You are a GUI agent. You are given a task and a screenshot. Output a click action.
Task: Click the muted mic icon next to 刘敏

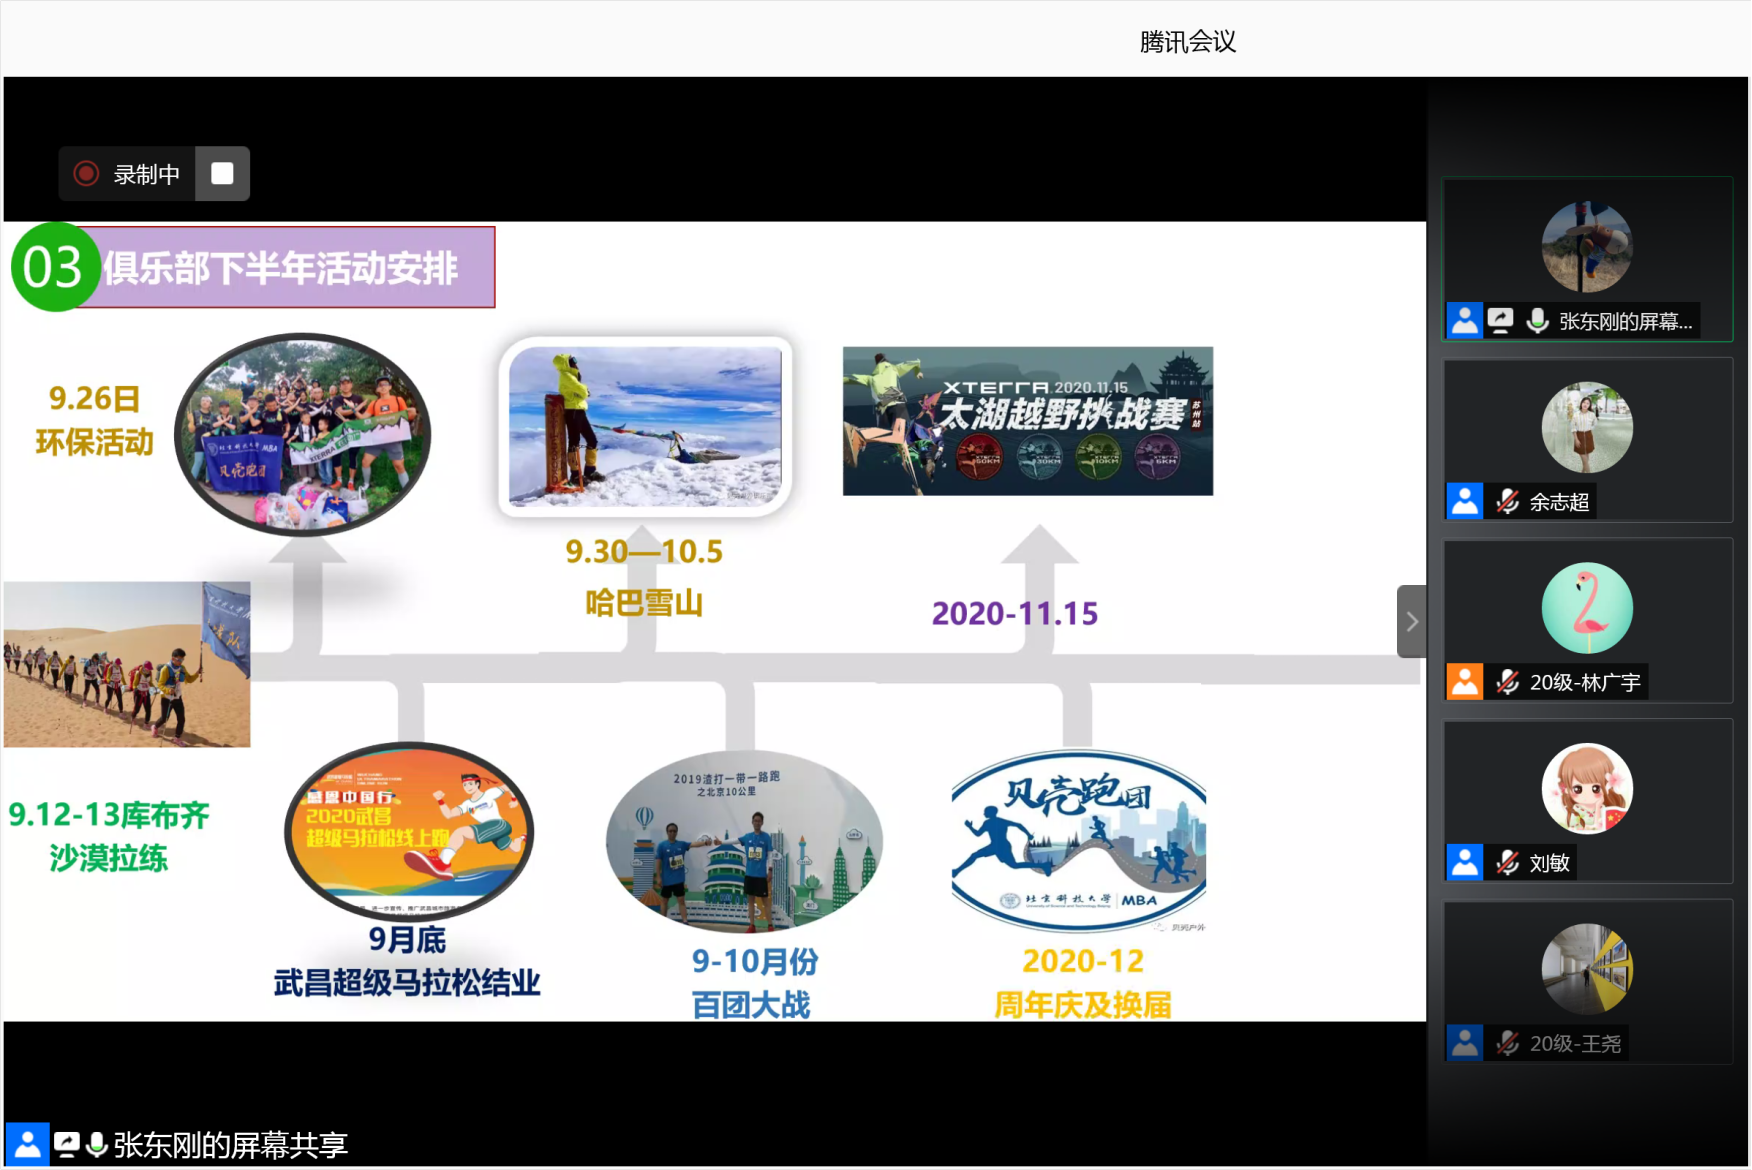[1507, 863]
